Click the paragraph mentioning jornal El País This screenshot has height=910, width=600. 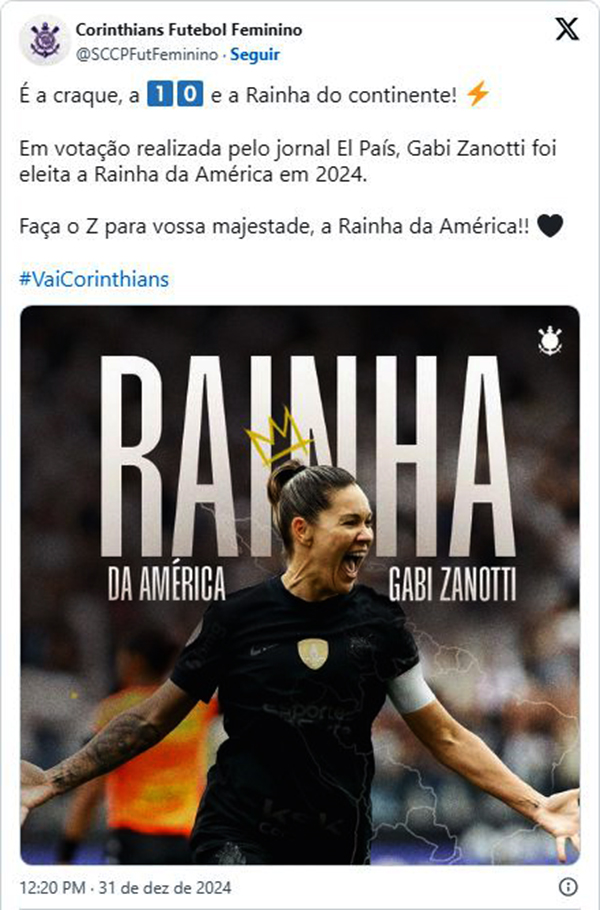[x=288, y=161]
